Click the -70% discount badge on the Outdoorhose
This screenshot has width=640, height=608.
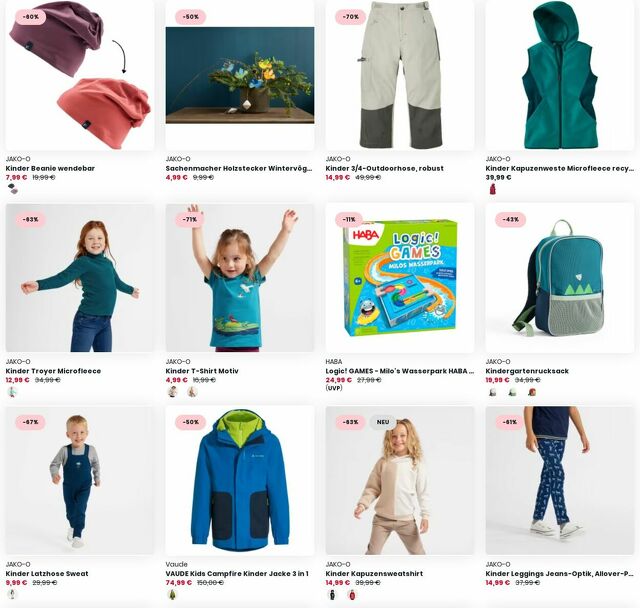tap(351, 17)
